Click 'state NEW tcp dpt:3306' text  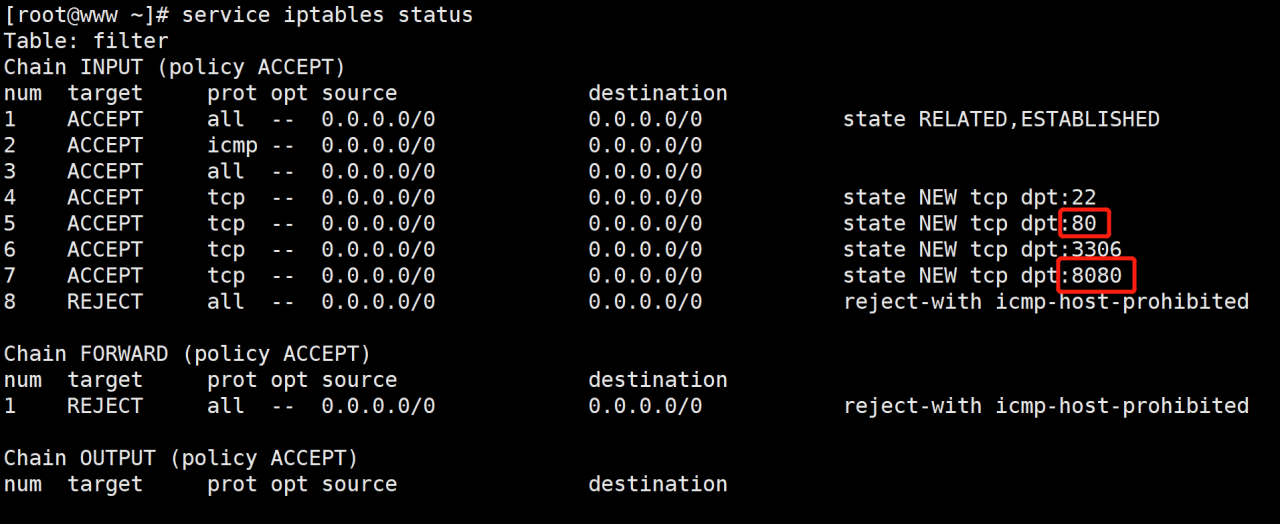[982, 249]
